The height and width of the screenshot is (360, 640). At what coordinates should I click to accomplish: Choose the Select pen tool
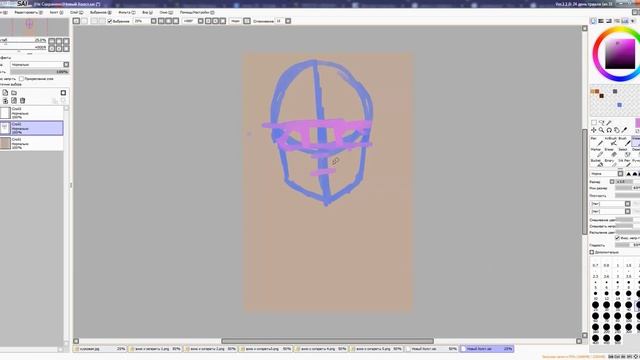tap(624, 152)
